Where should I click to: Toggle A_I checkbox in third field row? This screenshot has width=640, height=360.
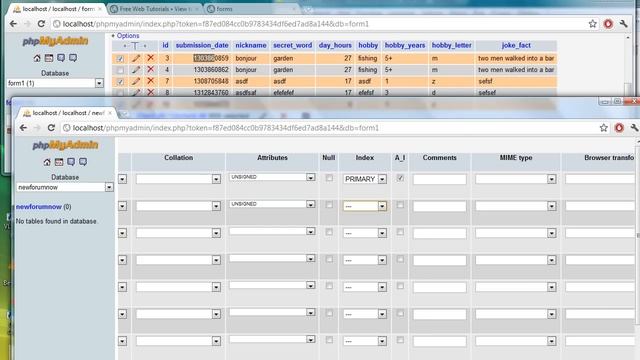tap(400, 232)
